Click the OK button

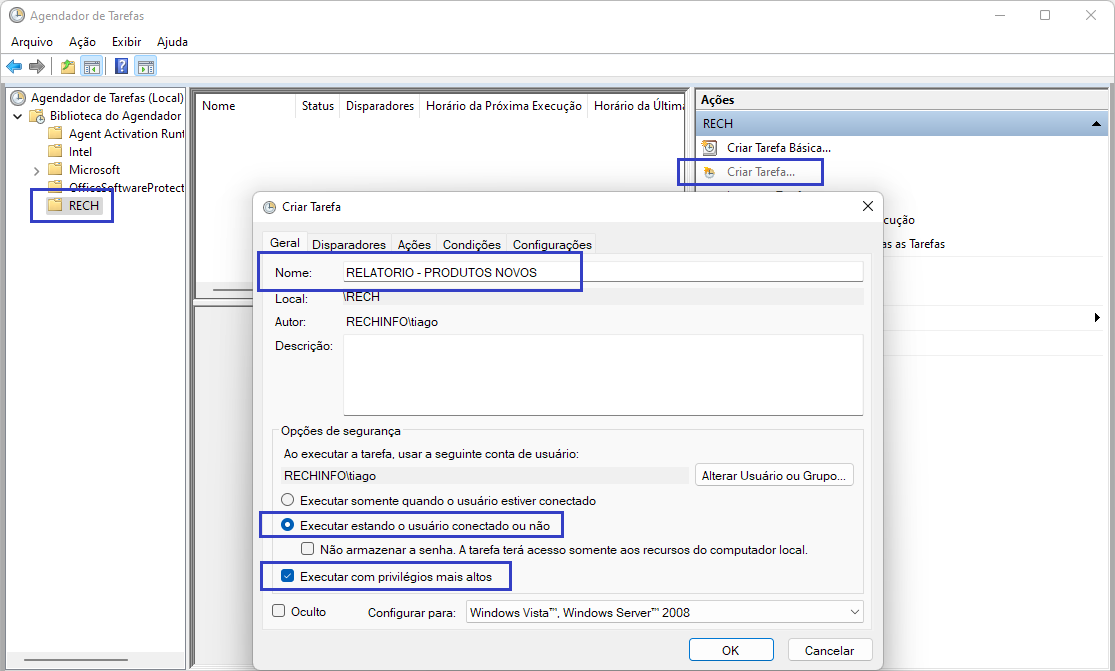(x=731, y=650)
